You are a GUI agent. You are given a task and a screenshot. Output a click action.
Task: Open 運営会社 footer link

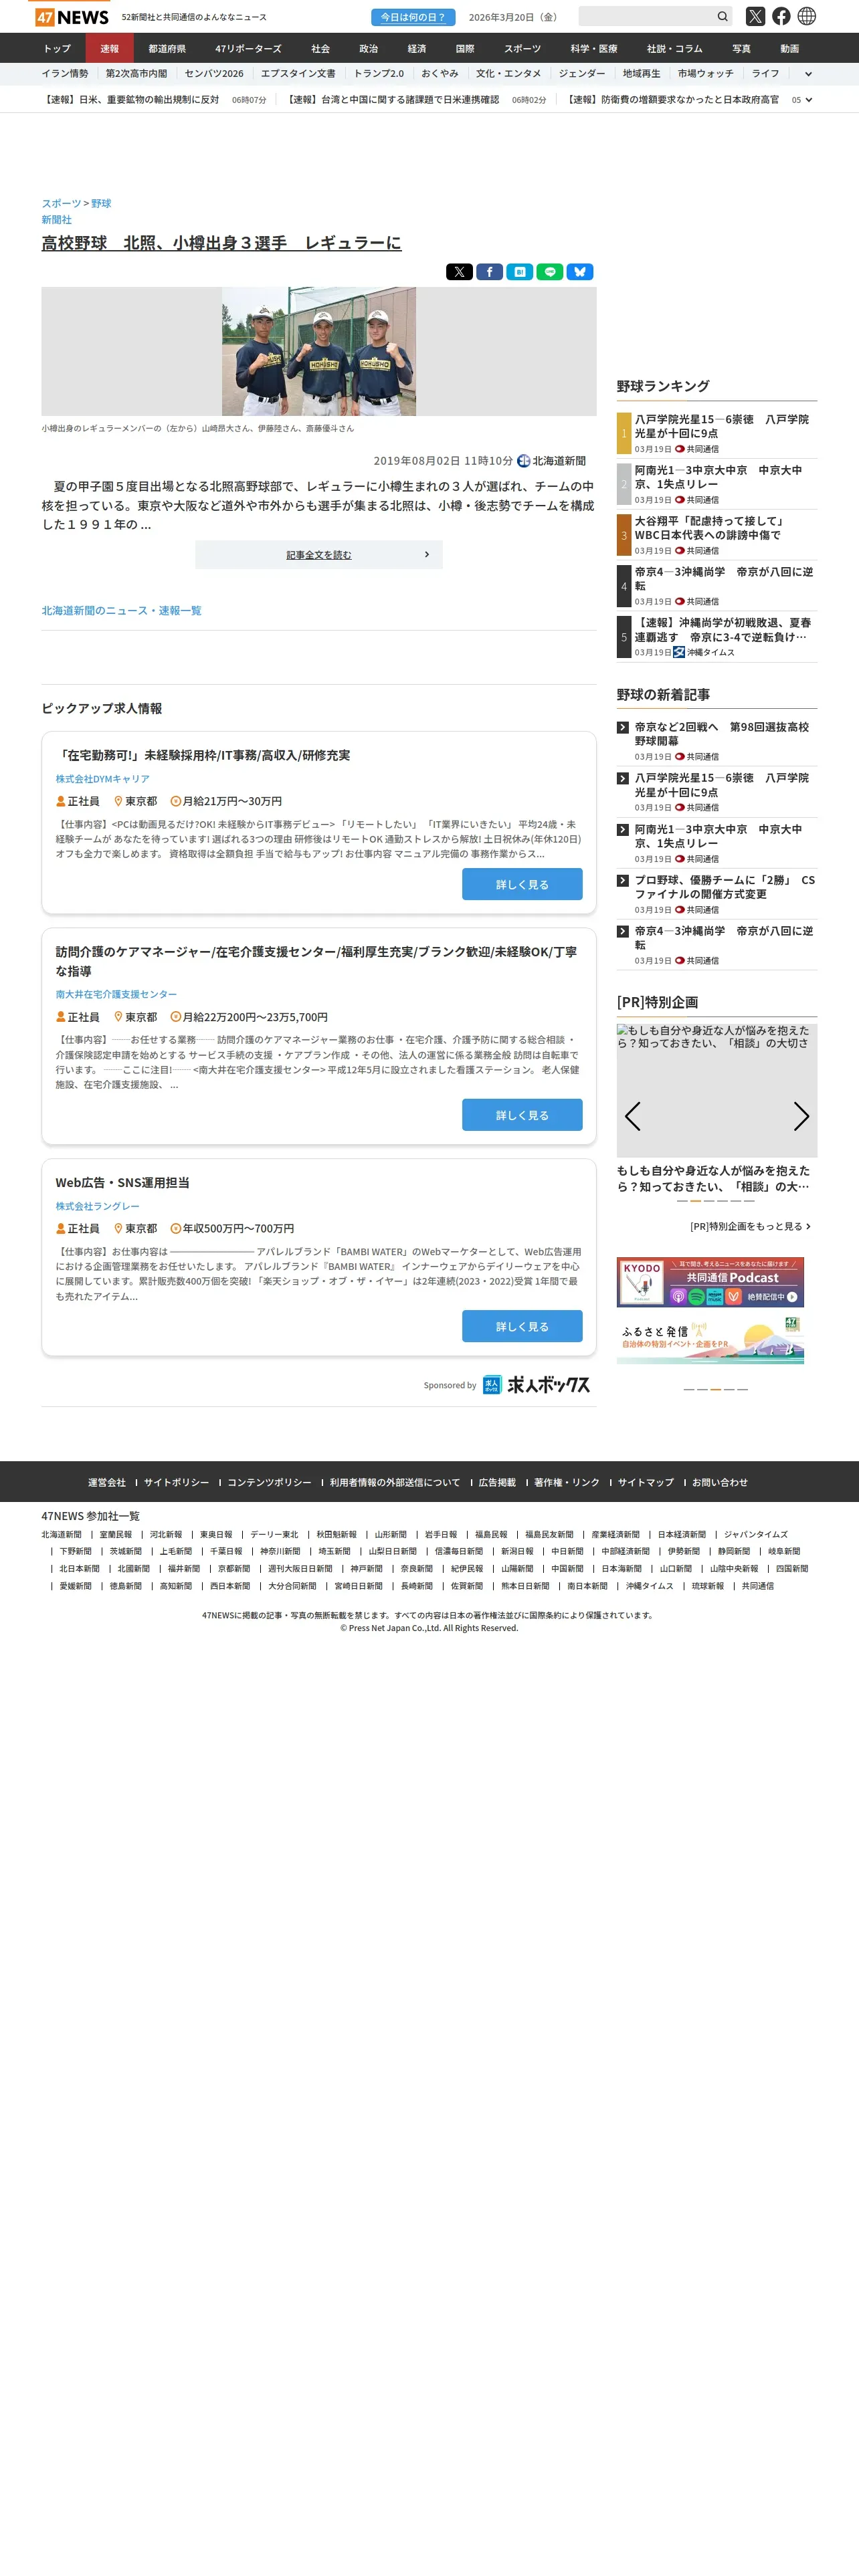(107, 1482)
